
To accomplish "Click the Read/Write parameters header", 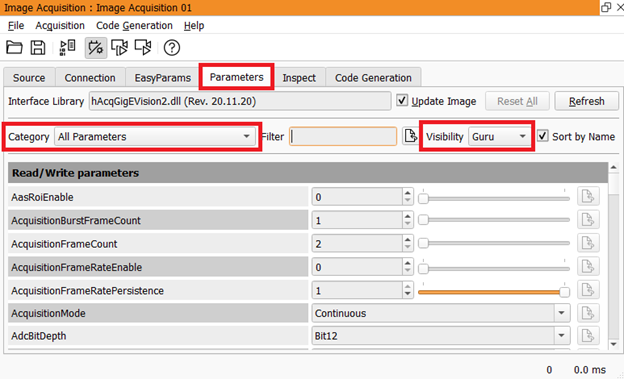I will [308, 173].
